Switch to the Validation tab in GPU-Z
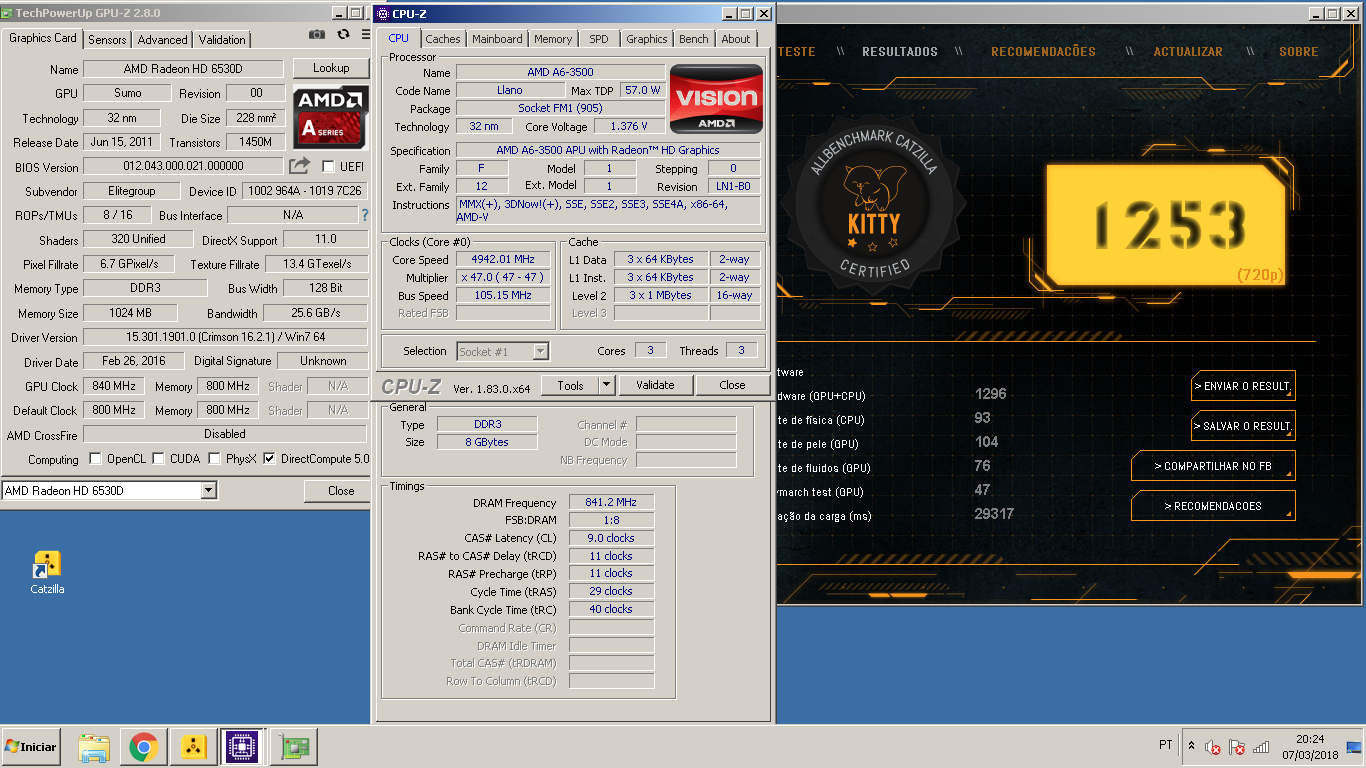1366x768 pixels. click(222, 40)
